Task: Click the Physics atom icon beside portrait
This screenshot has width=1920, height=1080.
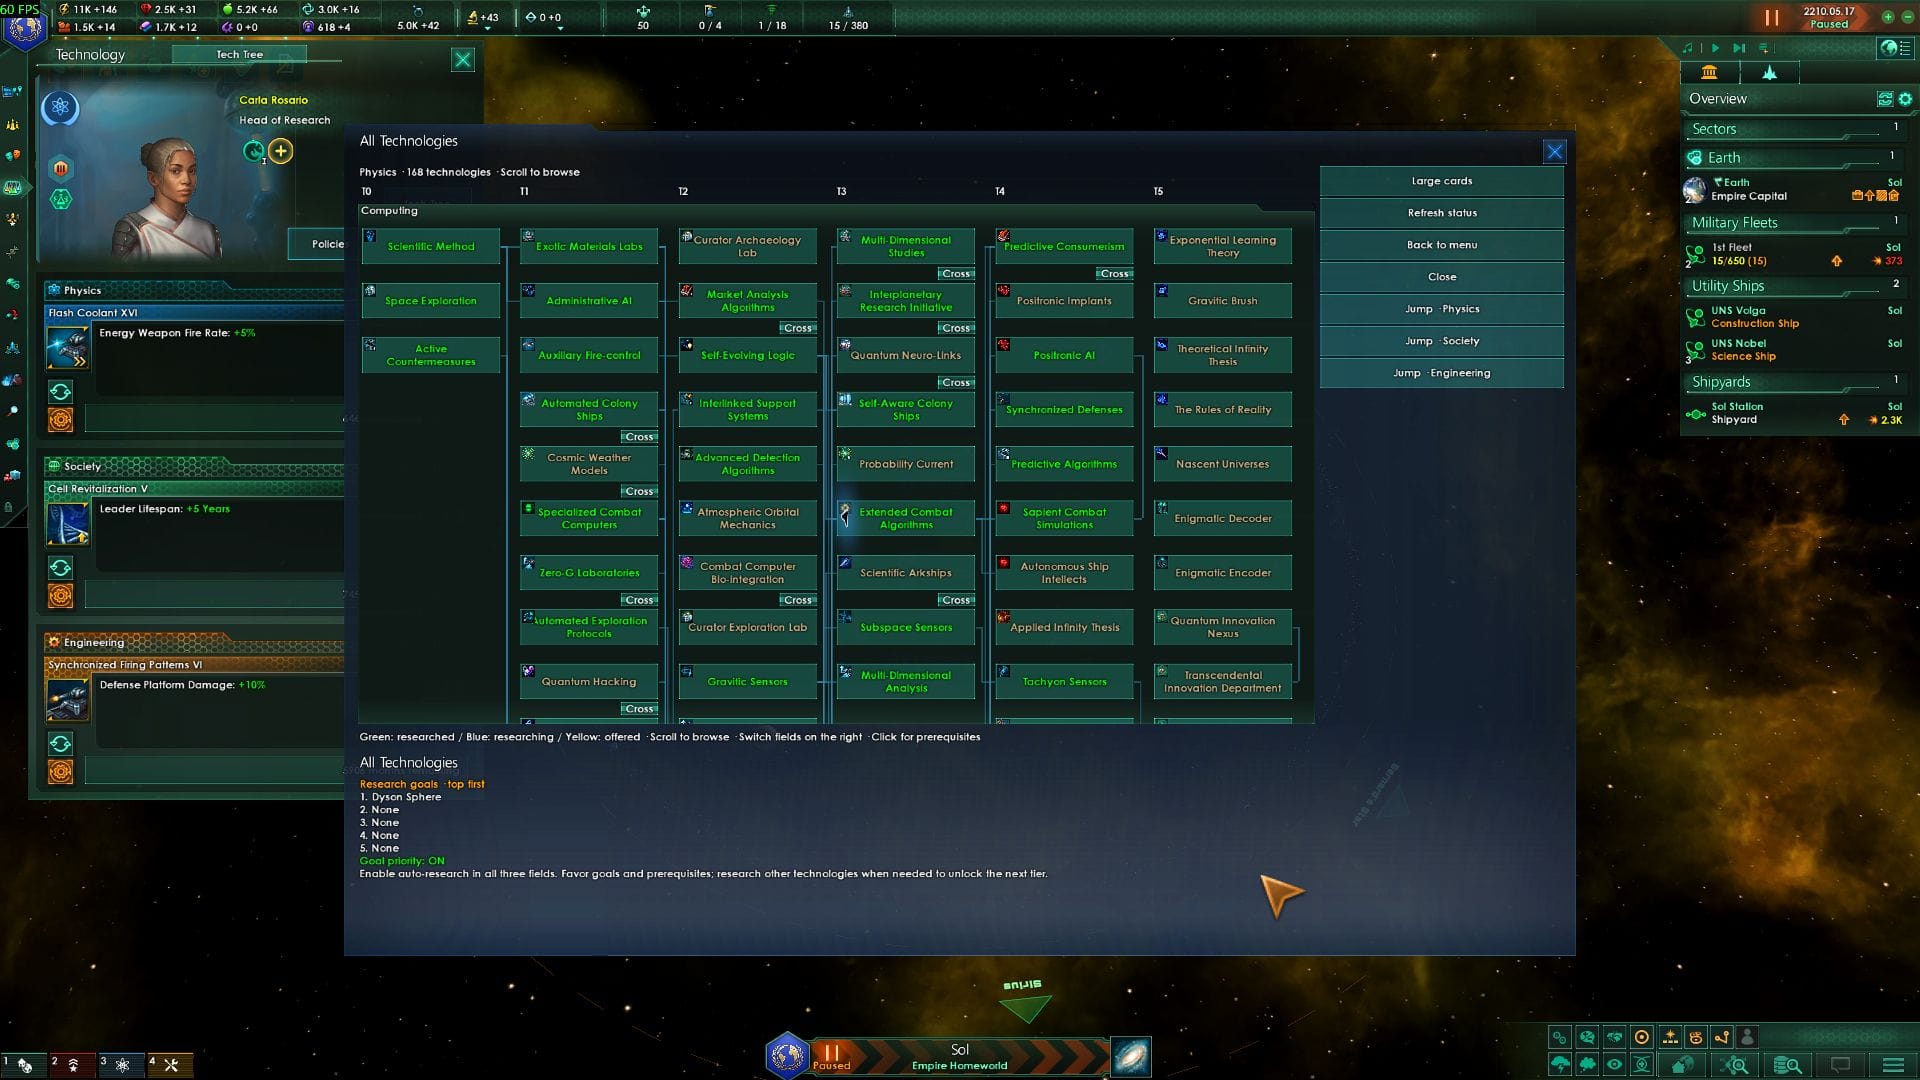Action: point(60,107)
